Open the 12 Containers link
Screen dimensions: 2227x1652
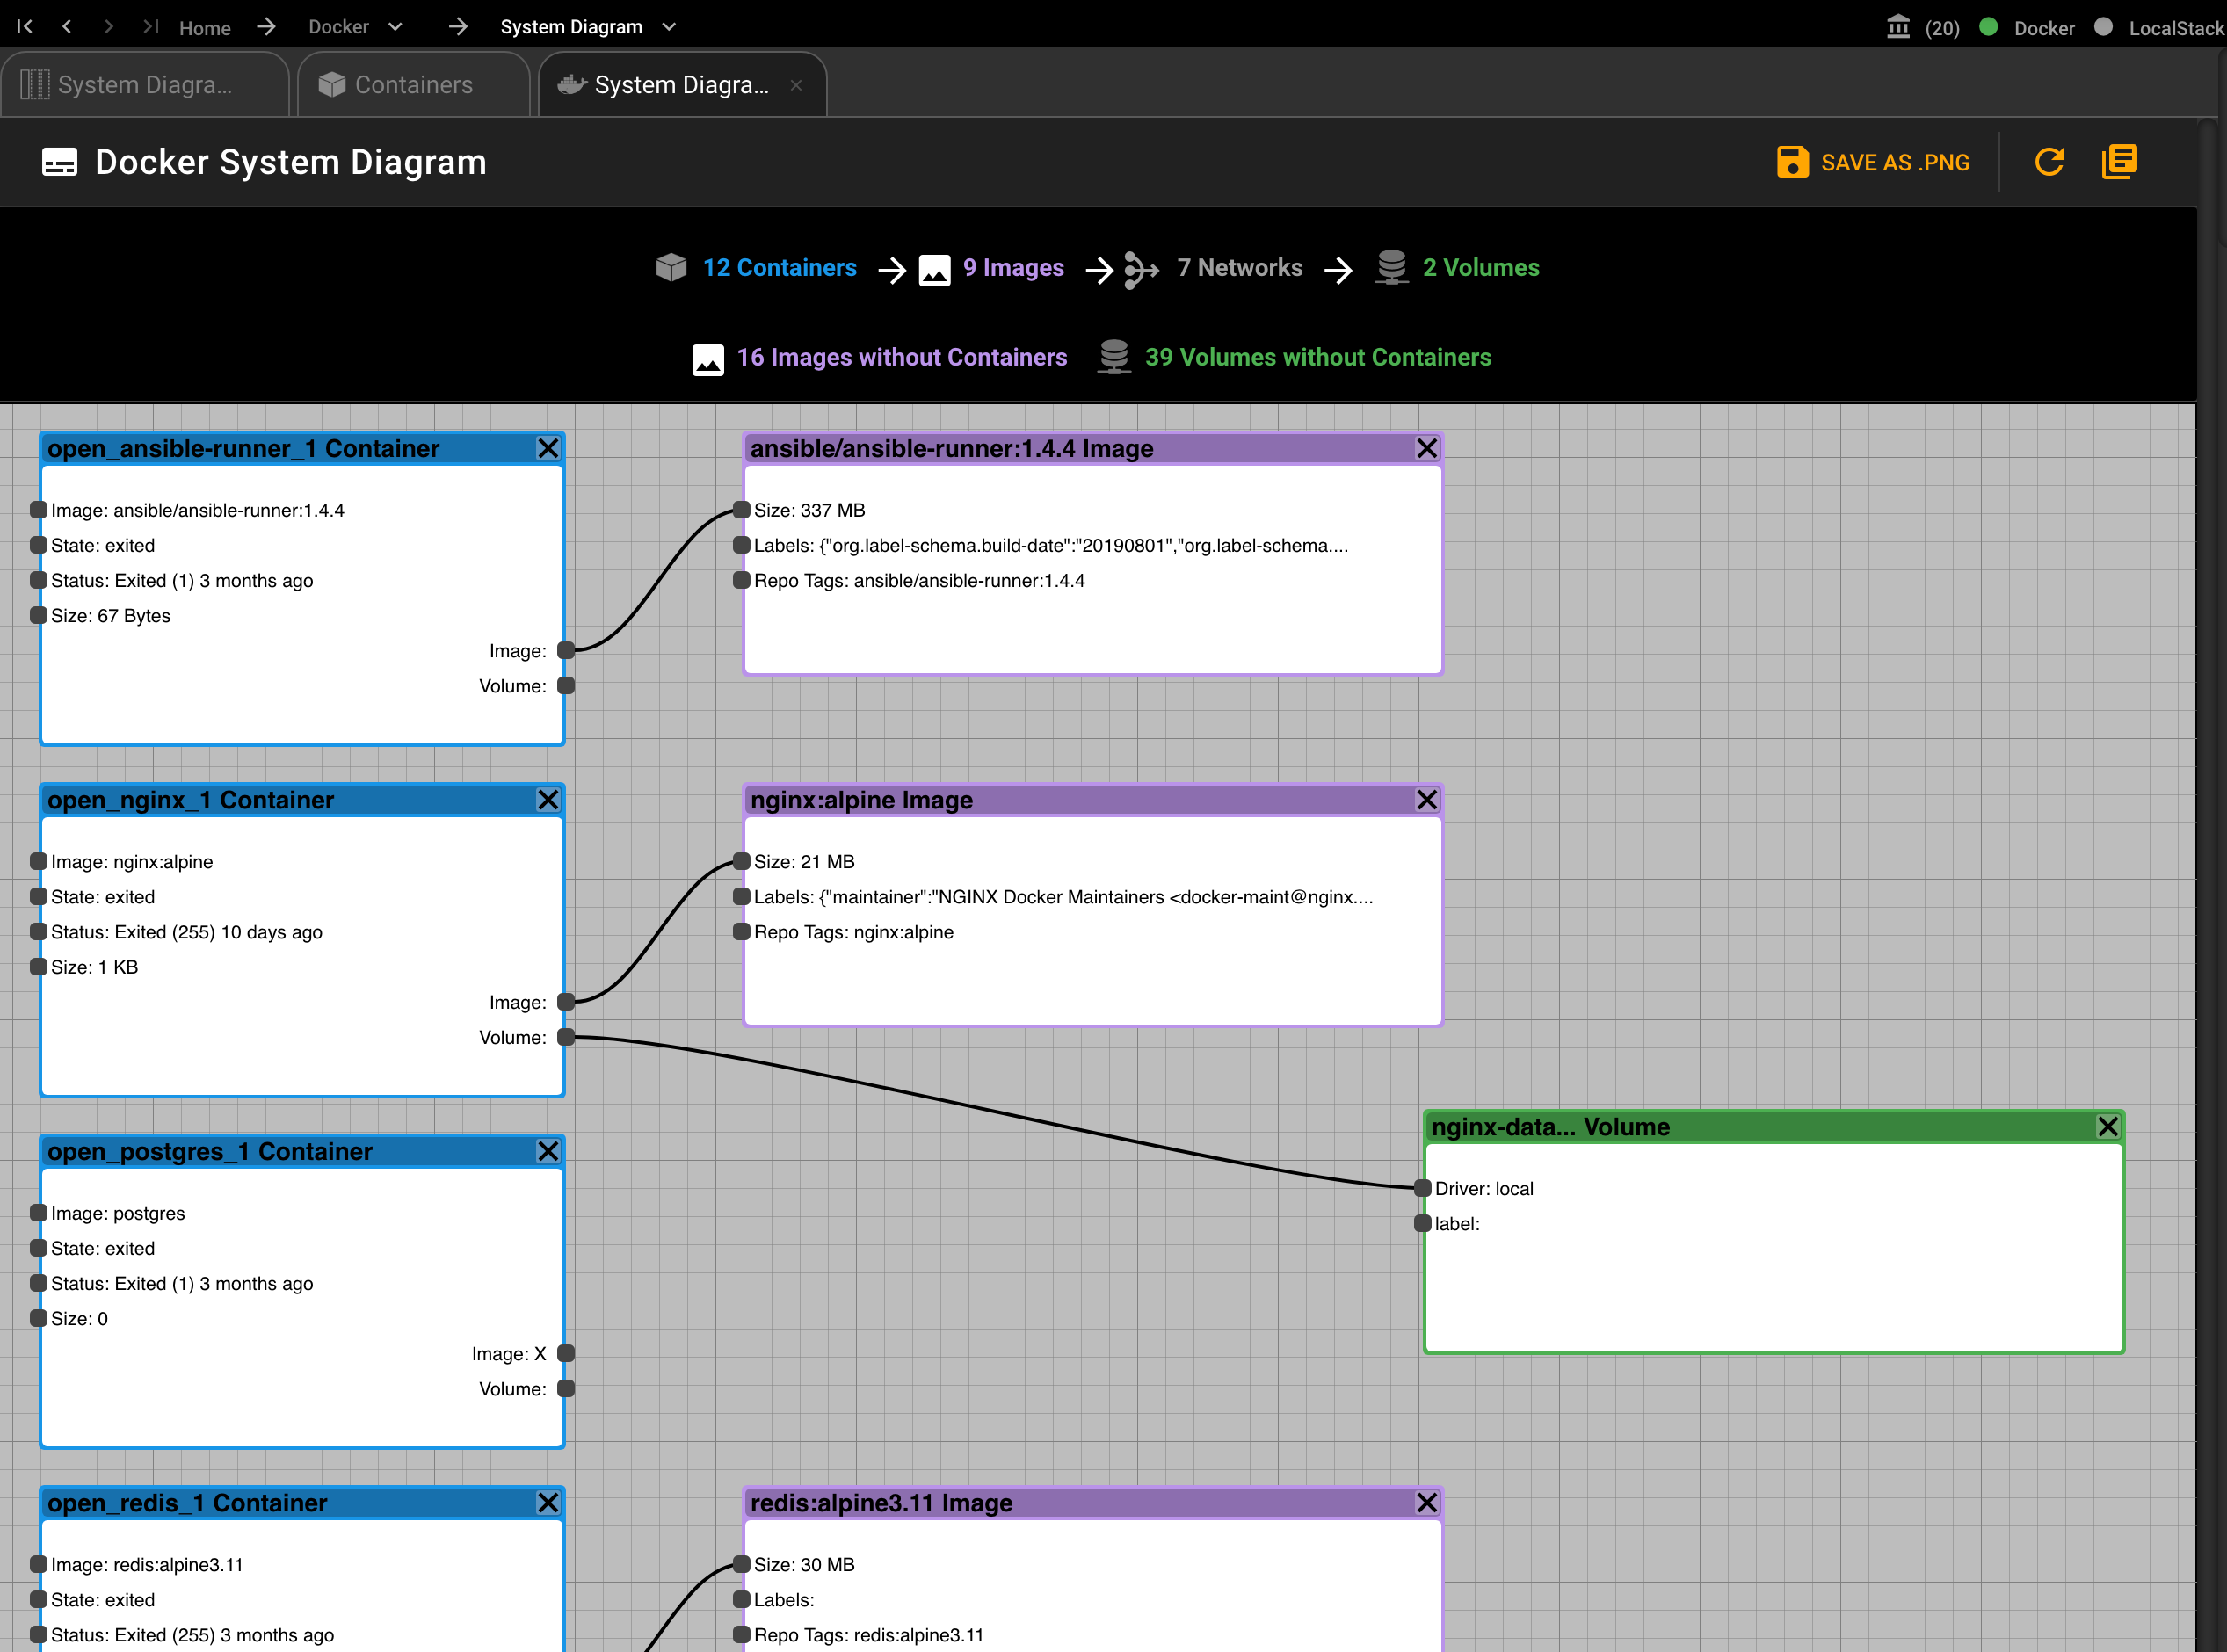[779, 267]
